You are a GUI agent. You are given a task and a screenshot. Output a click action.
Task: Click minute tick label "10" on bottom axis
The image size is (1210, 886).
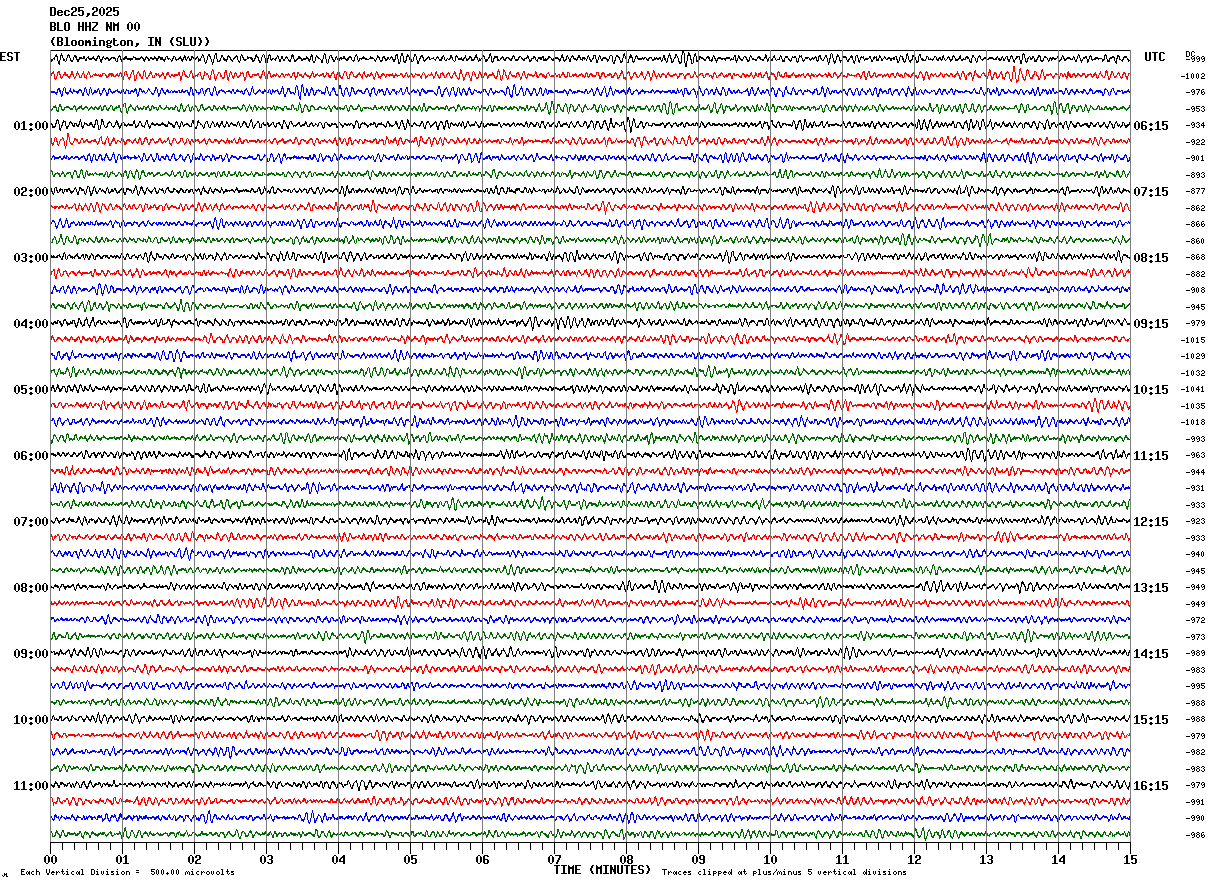pos(770,859)
